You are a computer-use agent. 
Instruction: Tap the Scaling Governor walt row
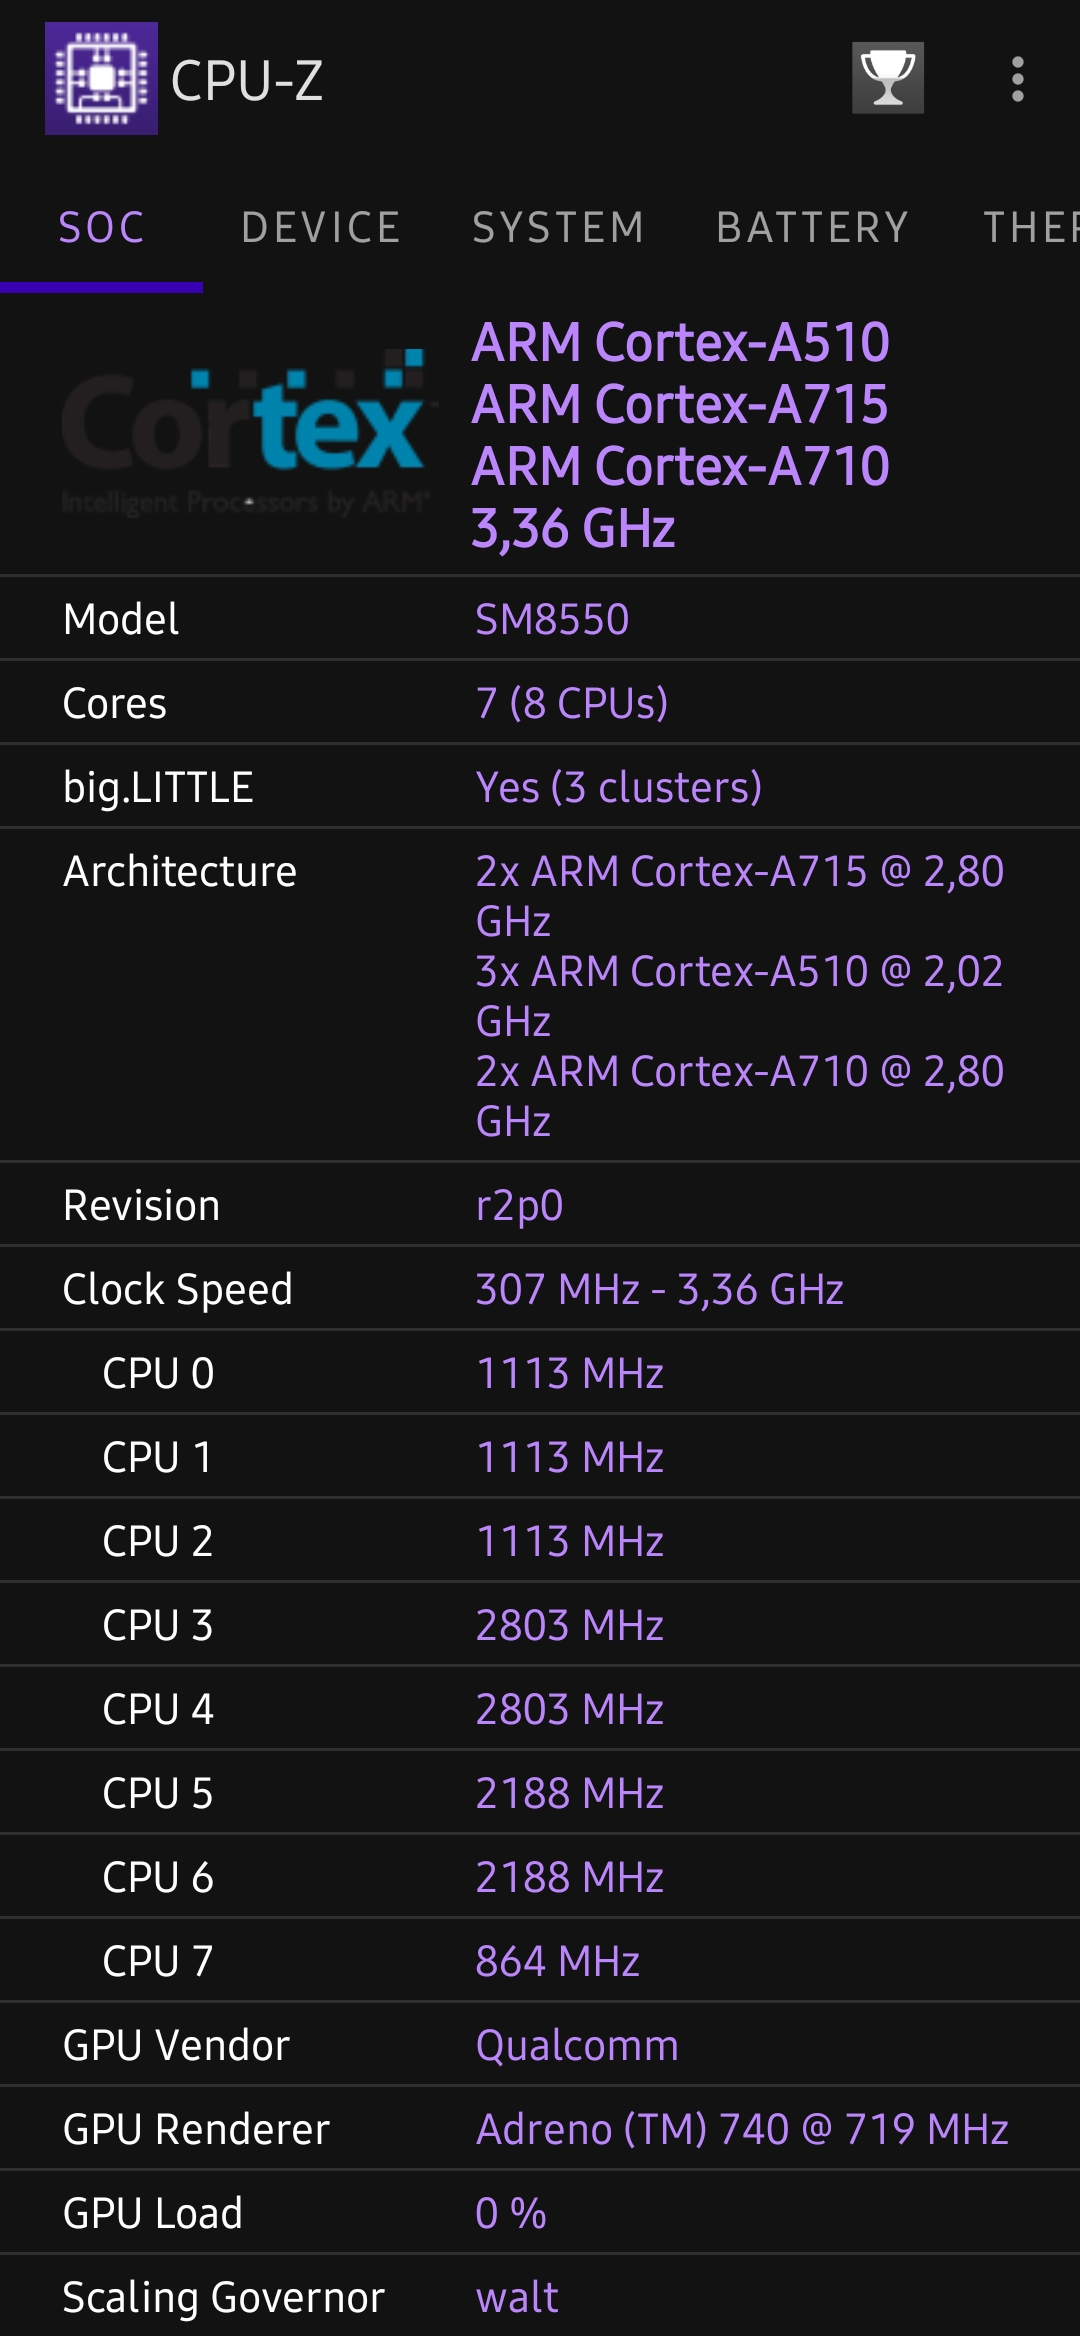[540, 2297]
